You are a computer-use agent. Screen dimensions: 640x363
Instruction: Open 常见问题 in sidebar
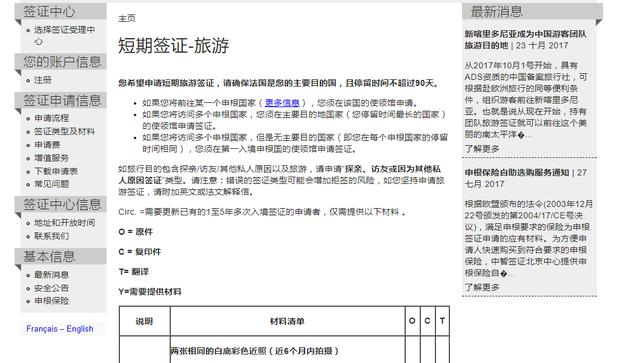click(x=51, y=184)
